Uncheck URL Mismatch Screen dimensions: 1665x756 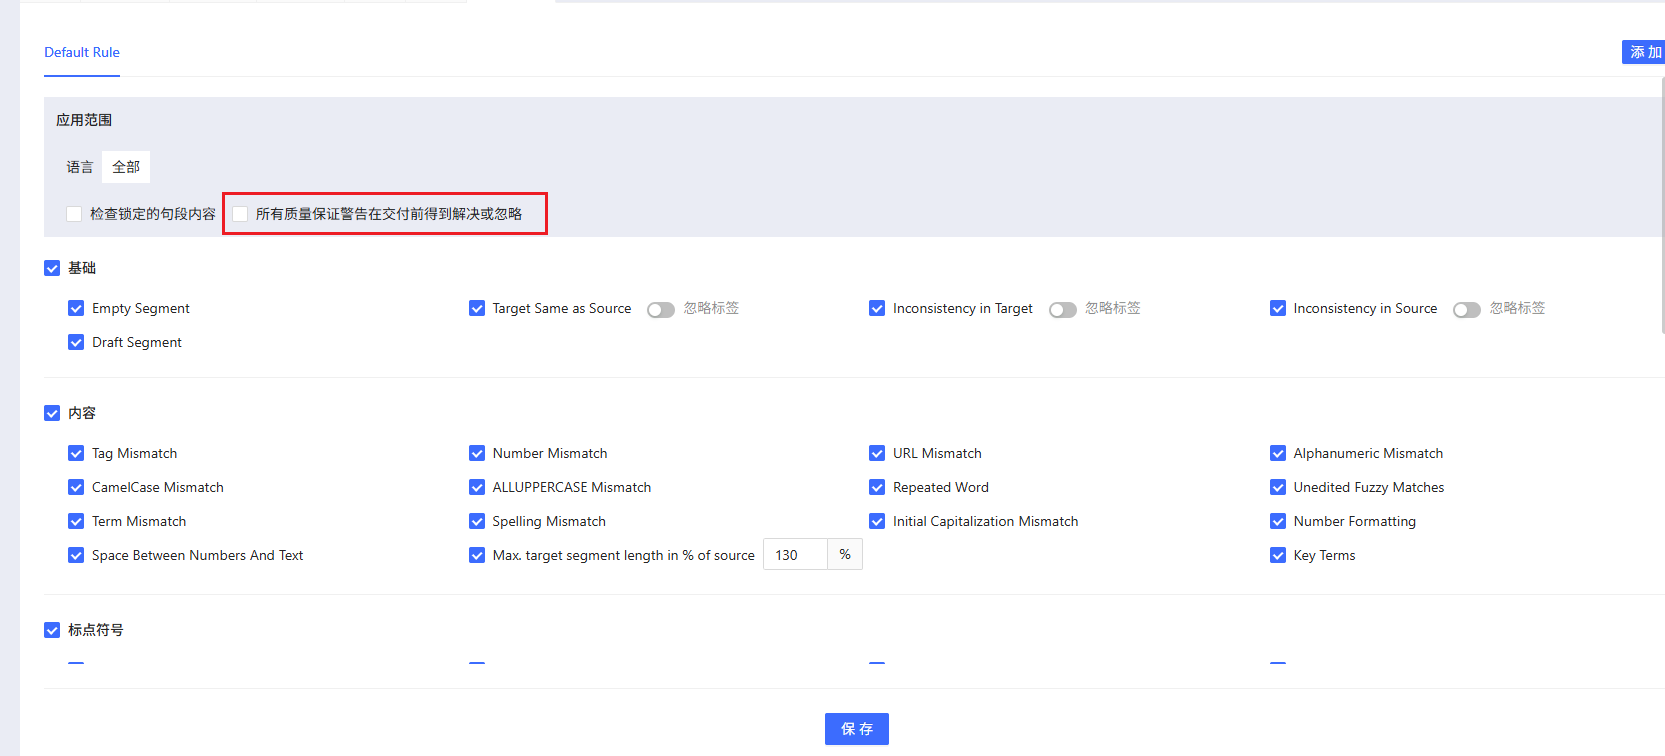tap(877, 453)
